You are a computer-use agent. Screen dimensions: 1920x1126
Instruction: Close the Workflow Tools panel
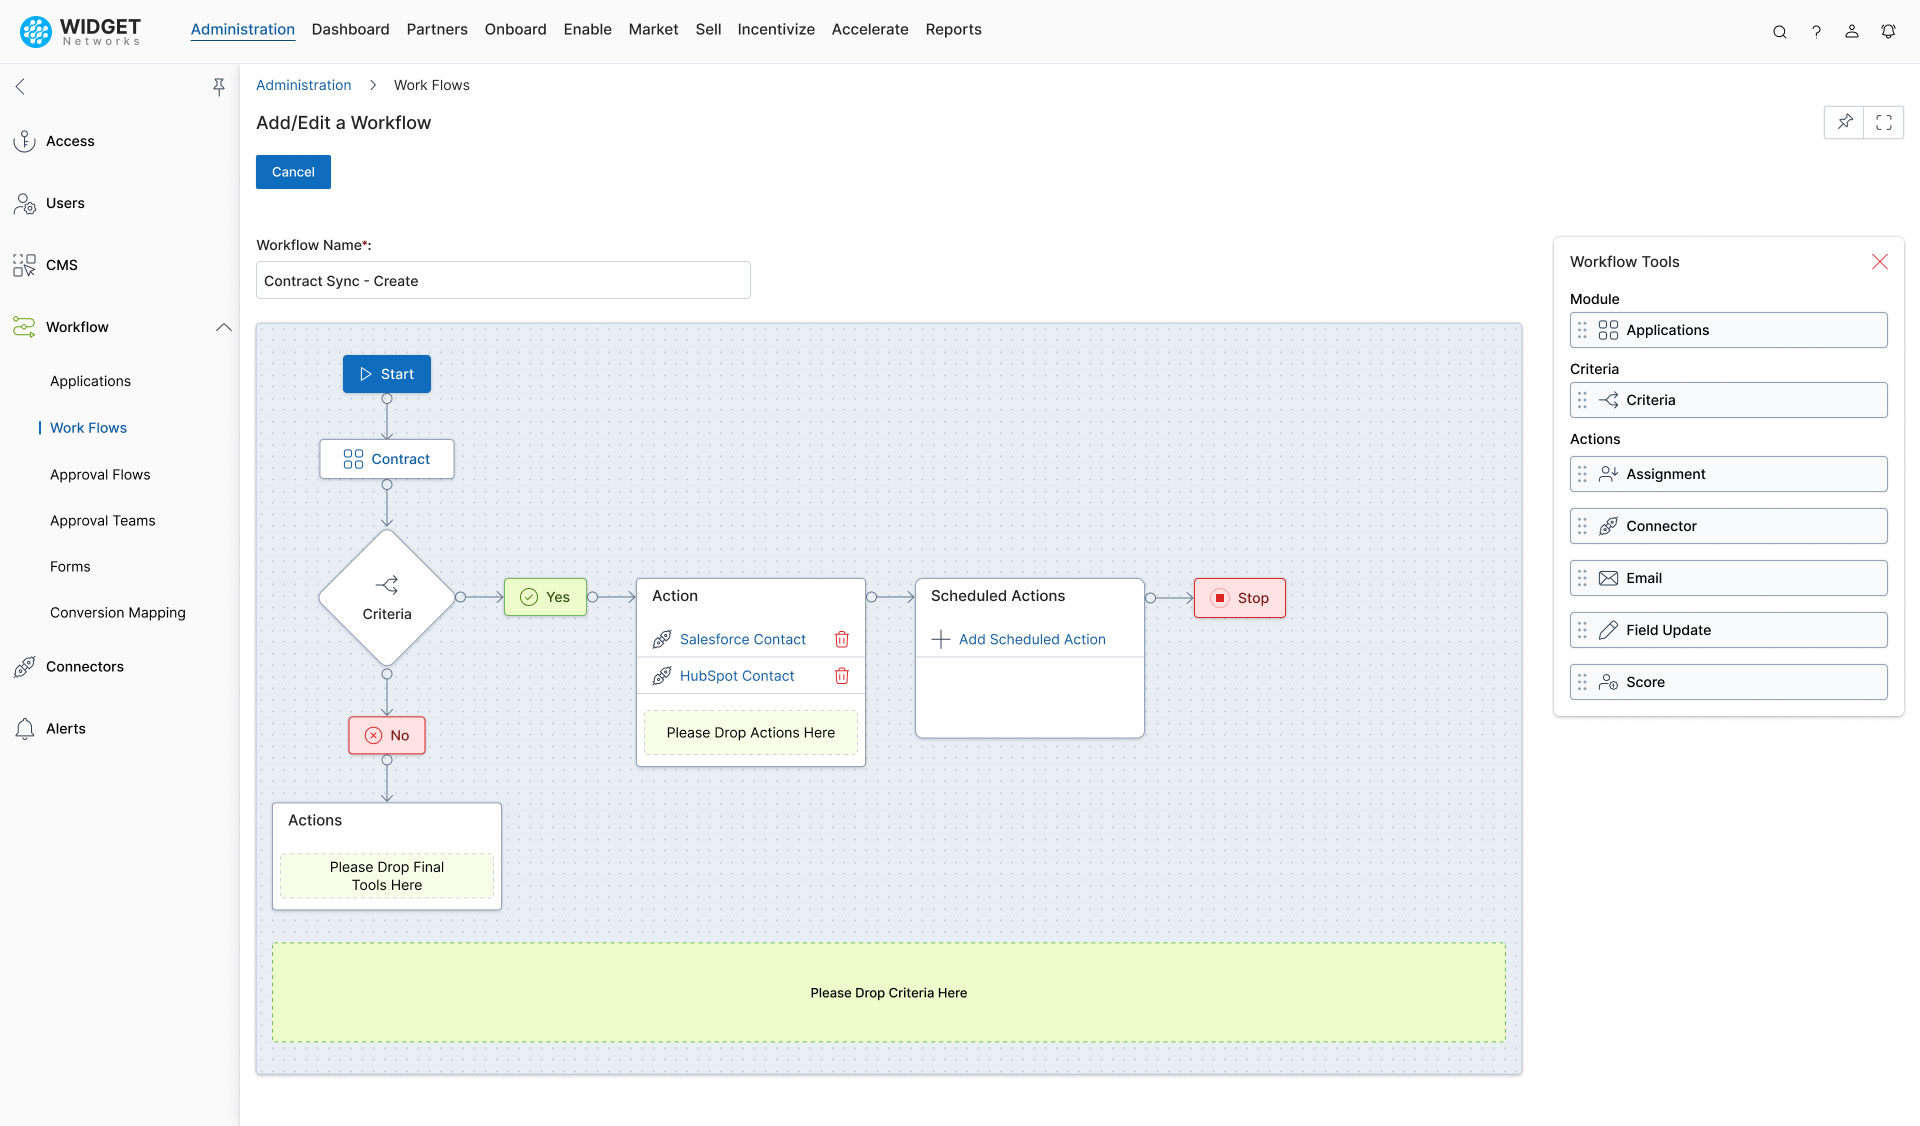click(1880, 262)
